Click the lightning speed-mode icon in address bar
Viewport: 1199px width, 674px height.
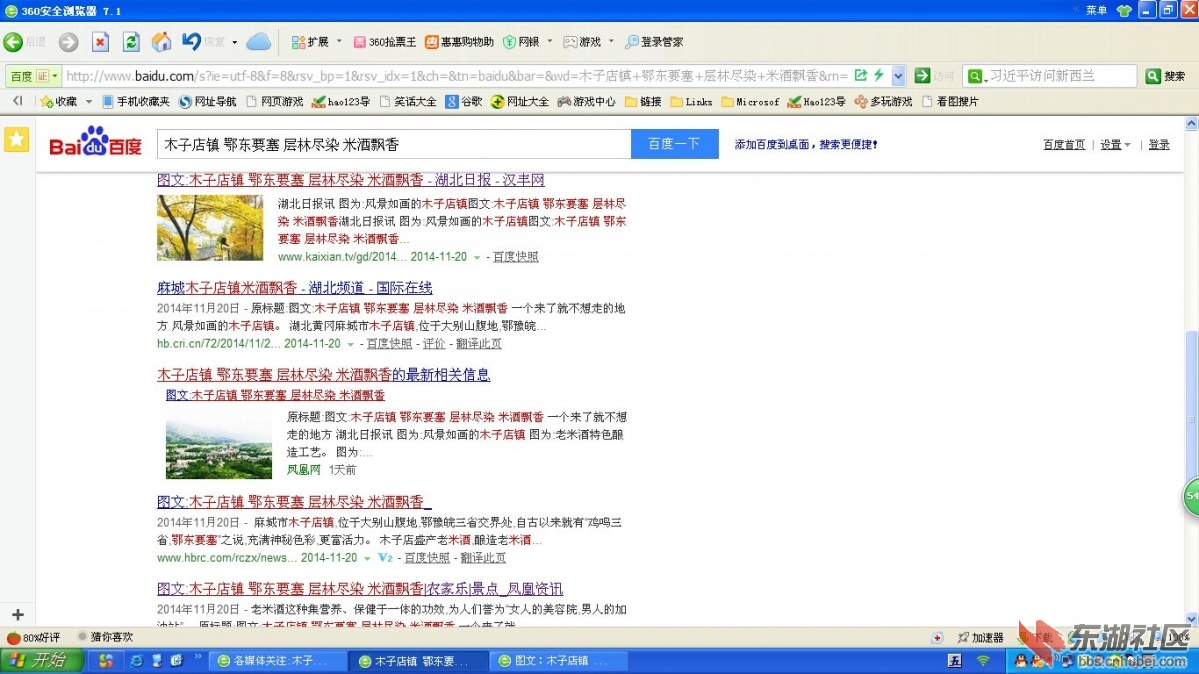tap(879, 75)
